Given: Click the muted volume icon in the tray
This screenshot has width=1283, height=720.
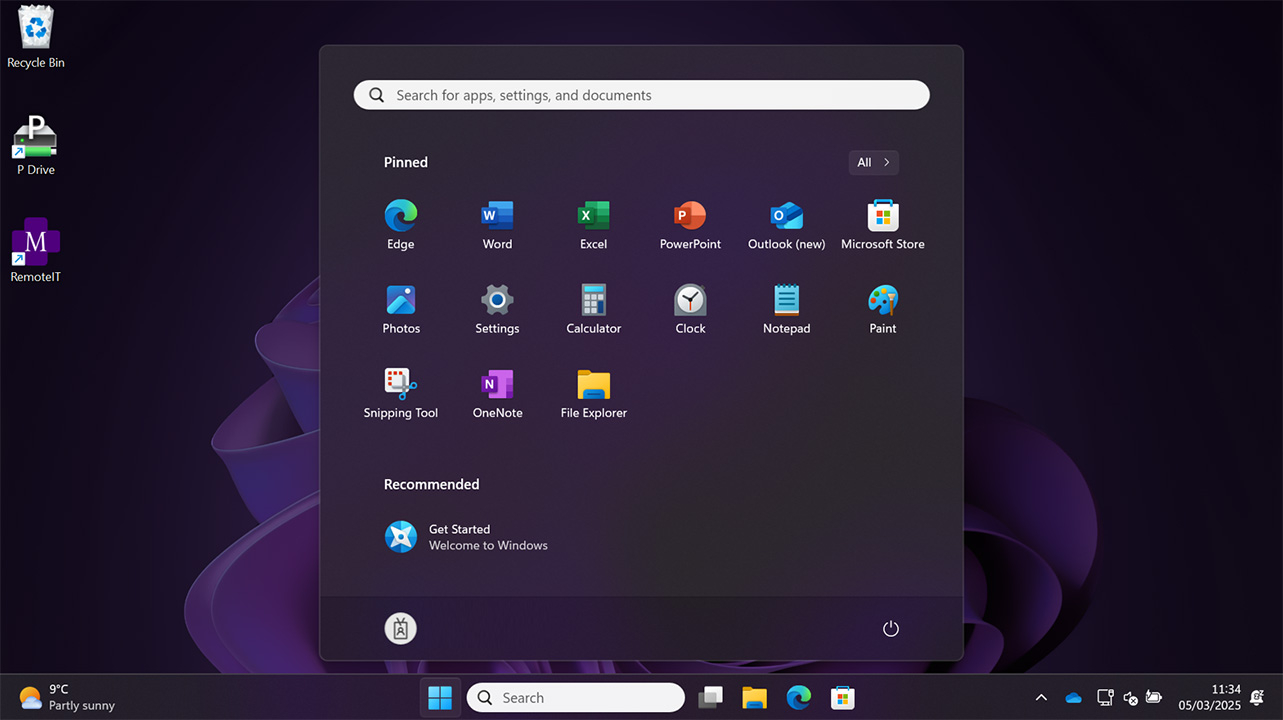Looking at the screenshot, I should (x=1130, y=697).
